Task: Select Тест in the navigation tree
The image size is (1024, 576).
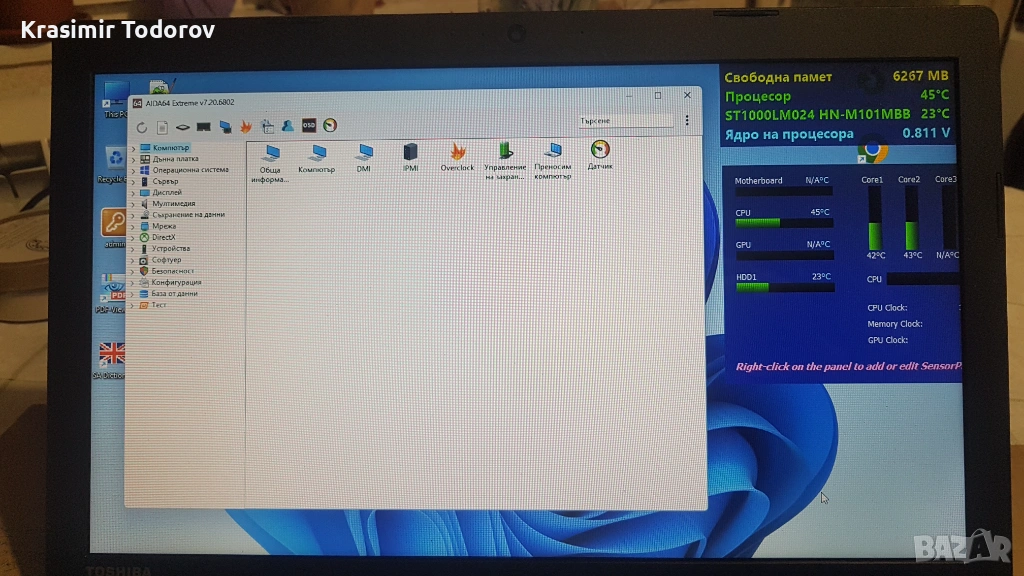Action: click(x=159, y=305)
